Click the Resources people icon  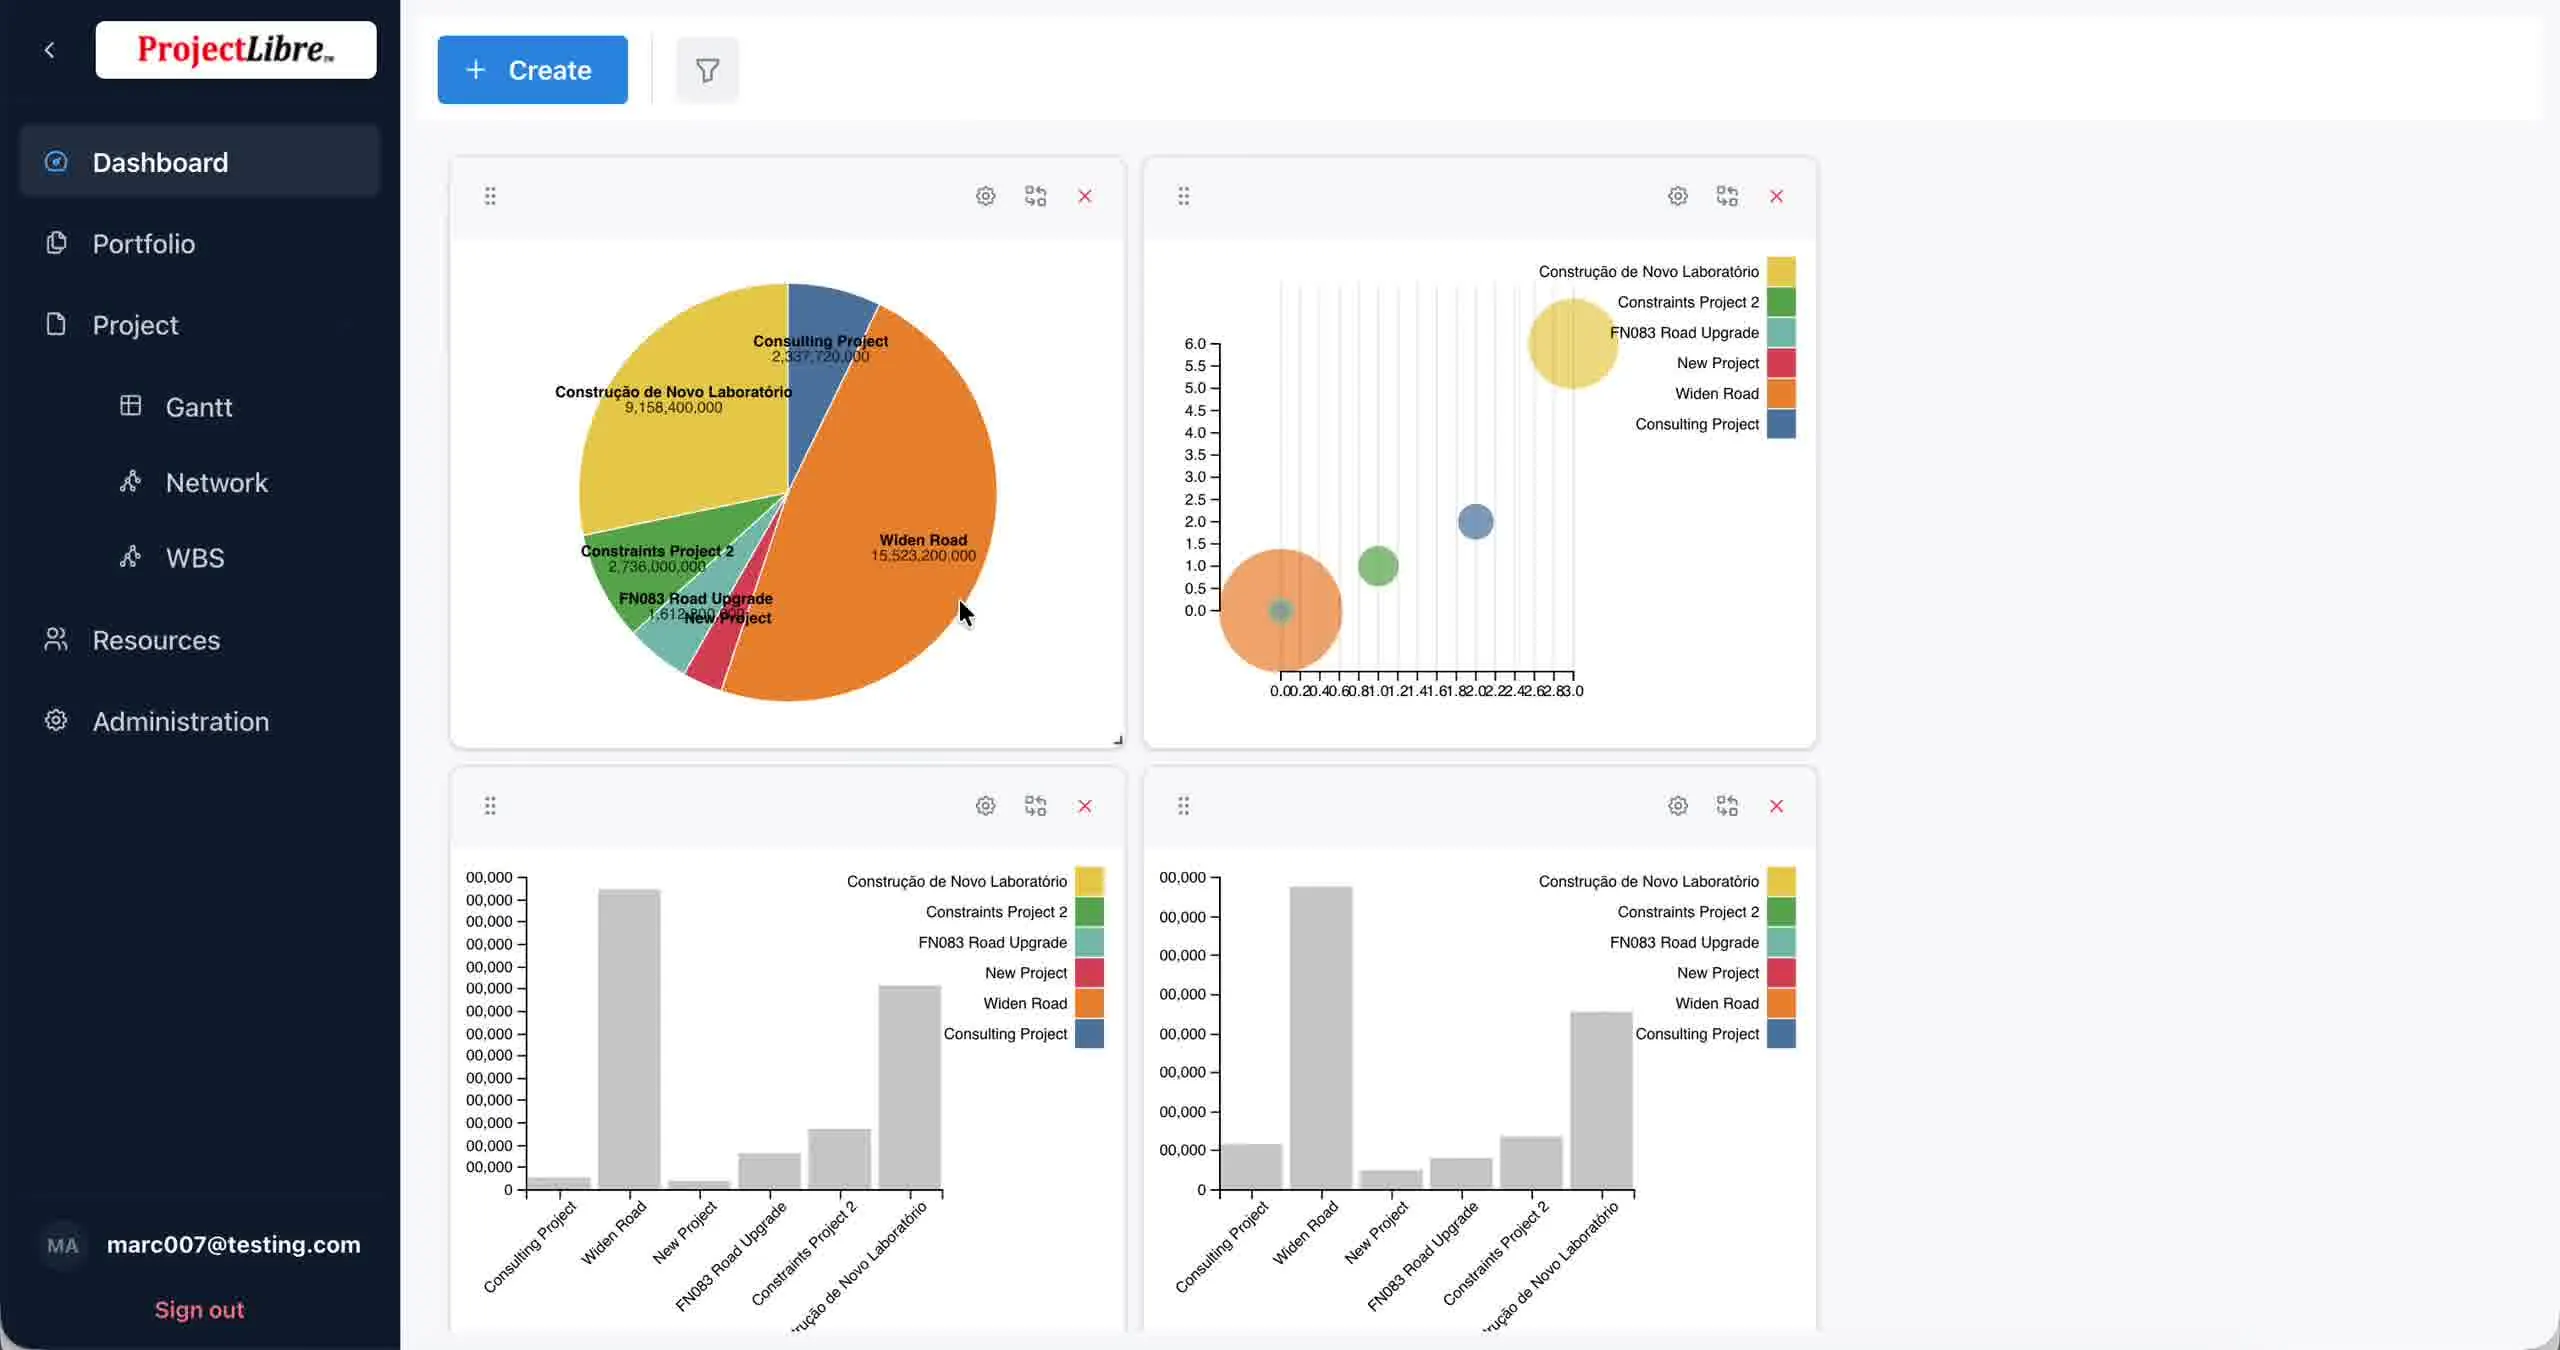coord(56,639)
